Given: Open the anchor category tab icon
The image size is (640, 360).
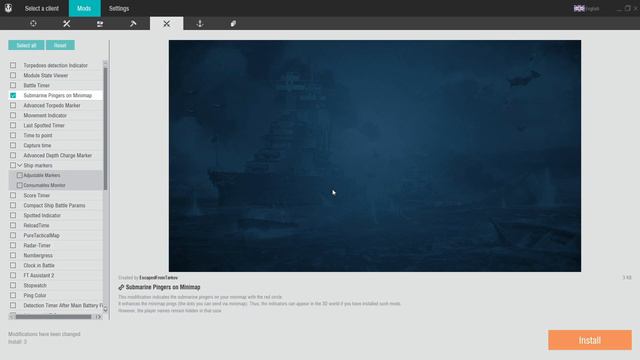Looking at the screenshot, I should click(x=200, y=24).
